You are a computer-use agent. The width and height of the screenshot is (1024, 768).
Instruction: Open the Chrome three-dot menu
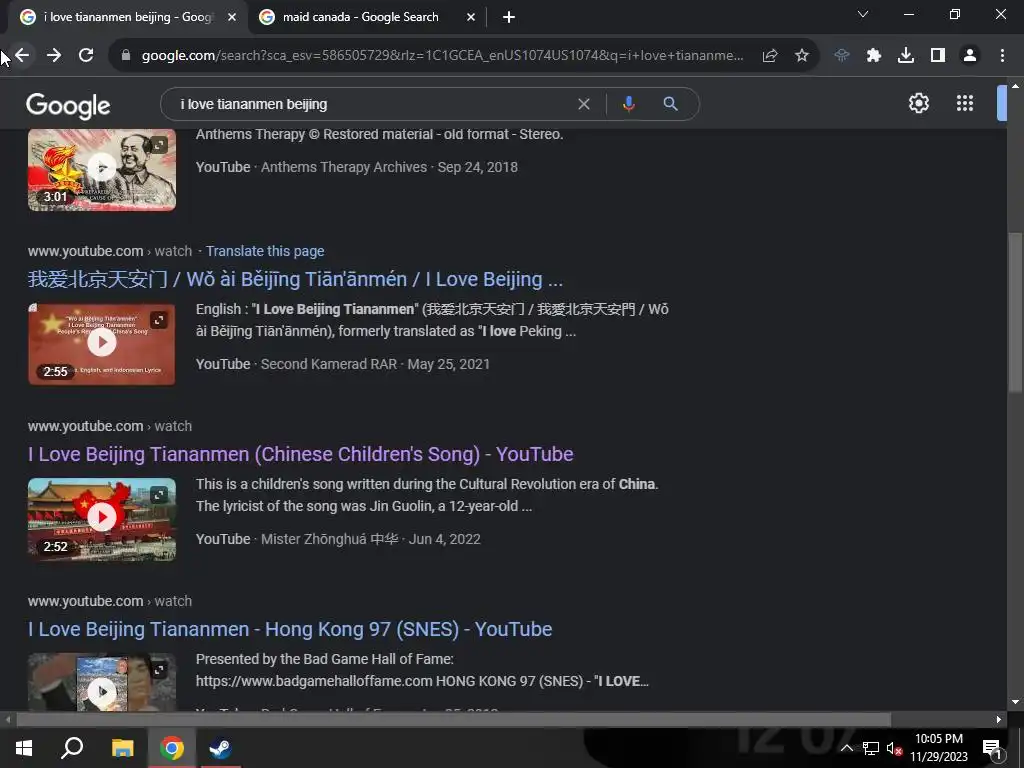pos(1002,56)
